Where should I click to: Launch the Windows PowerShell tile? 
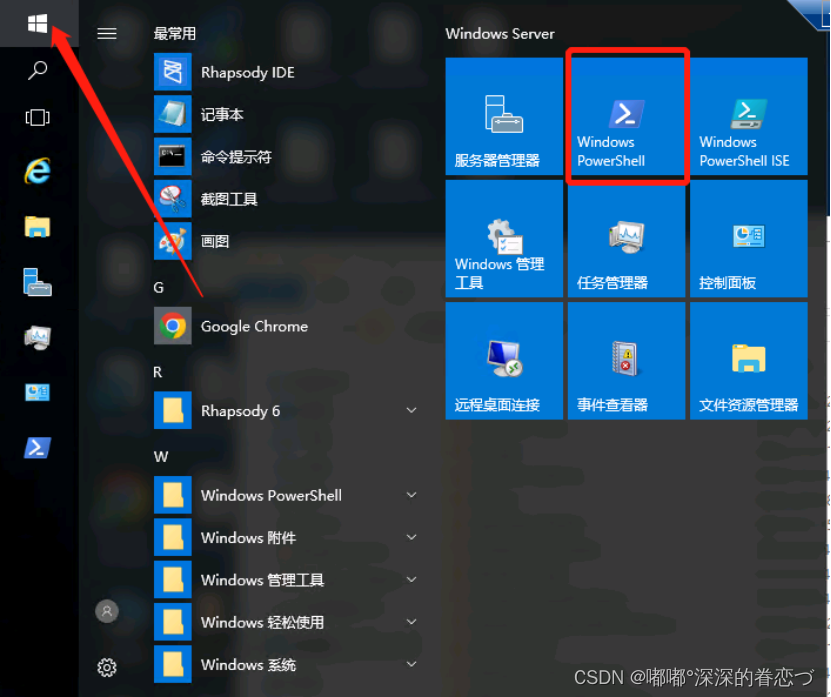click(x=626, y=116)
